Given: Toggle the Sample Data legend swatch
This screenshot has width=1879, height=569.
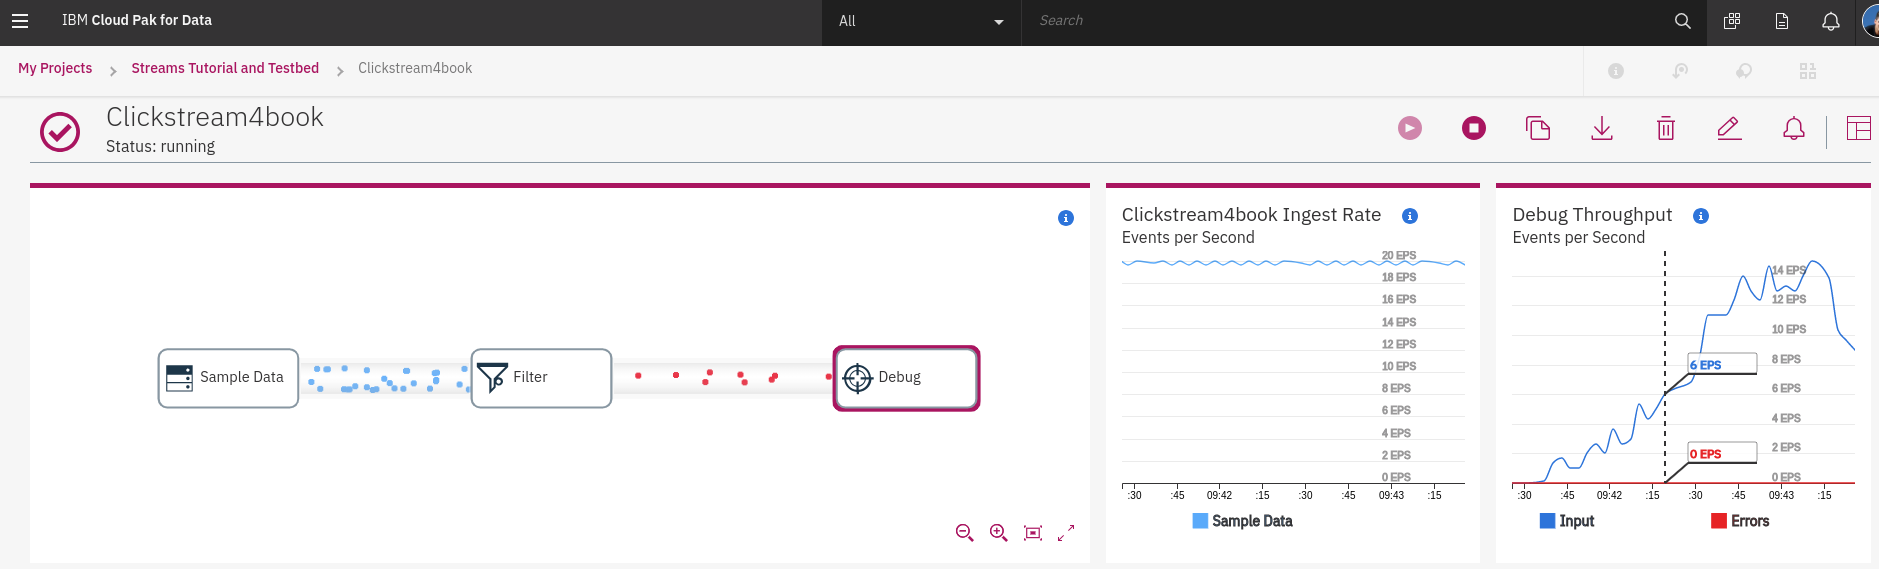Looking at the screenshot, I should 1200,521.
